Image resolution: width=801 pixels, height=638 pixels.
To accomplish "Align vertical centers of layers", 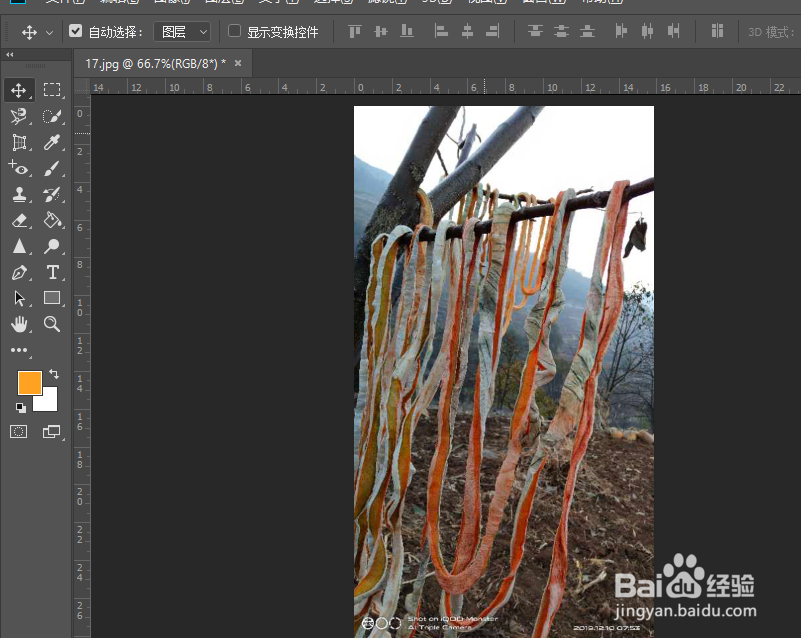I will (381, 32).
